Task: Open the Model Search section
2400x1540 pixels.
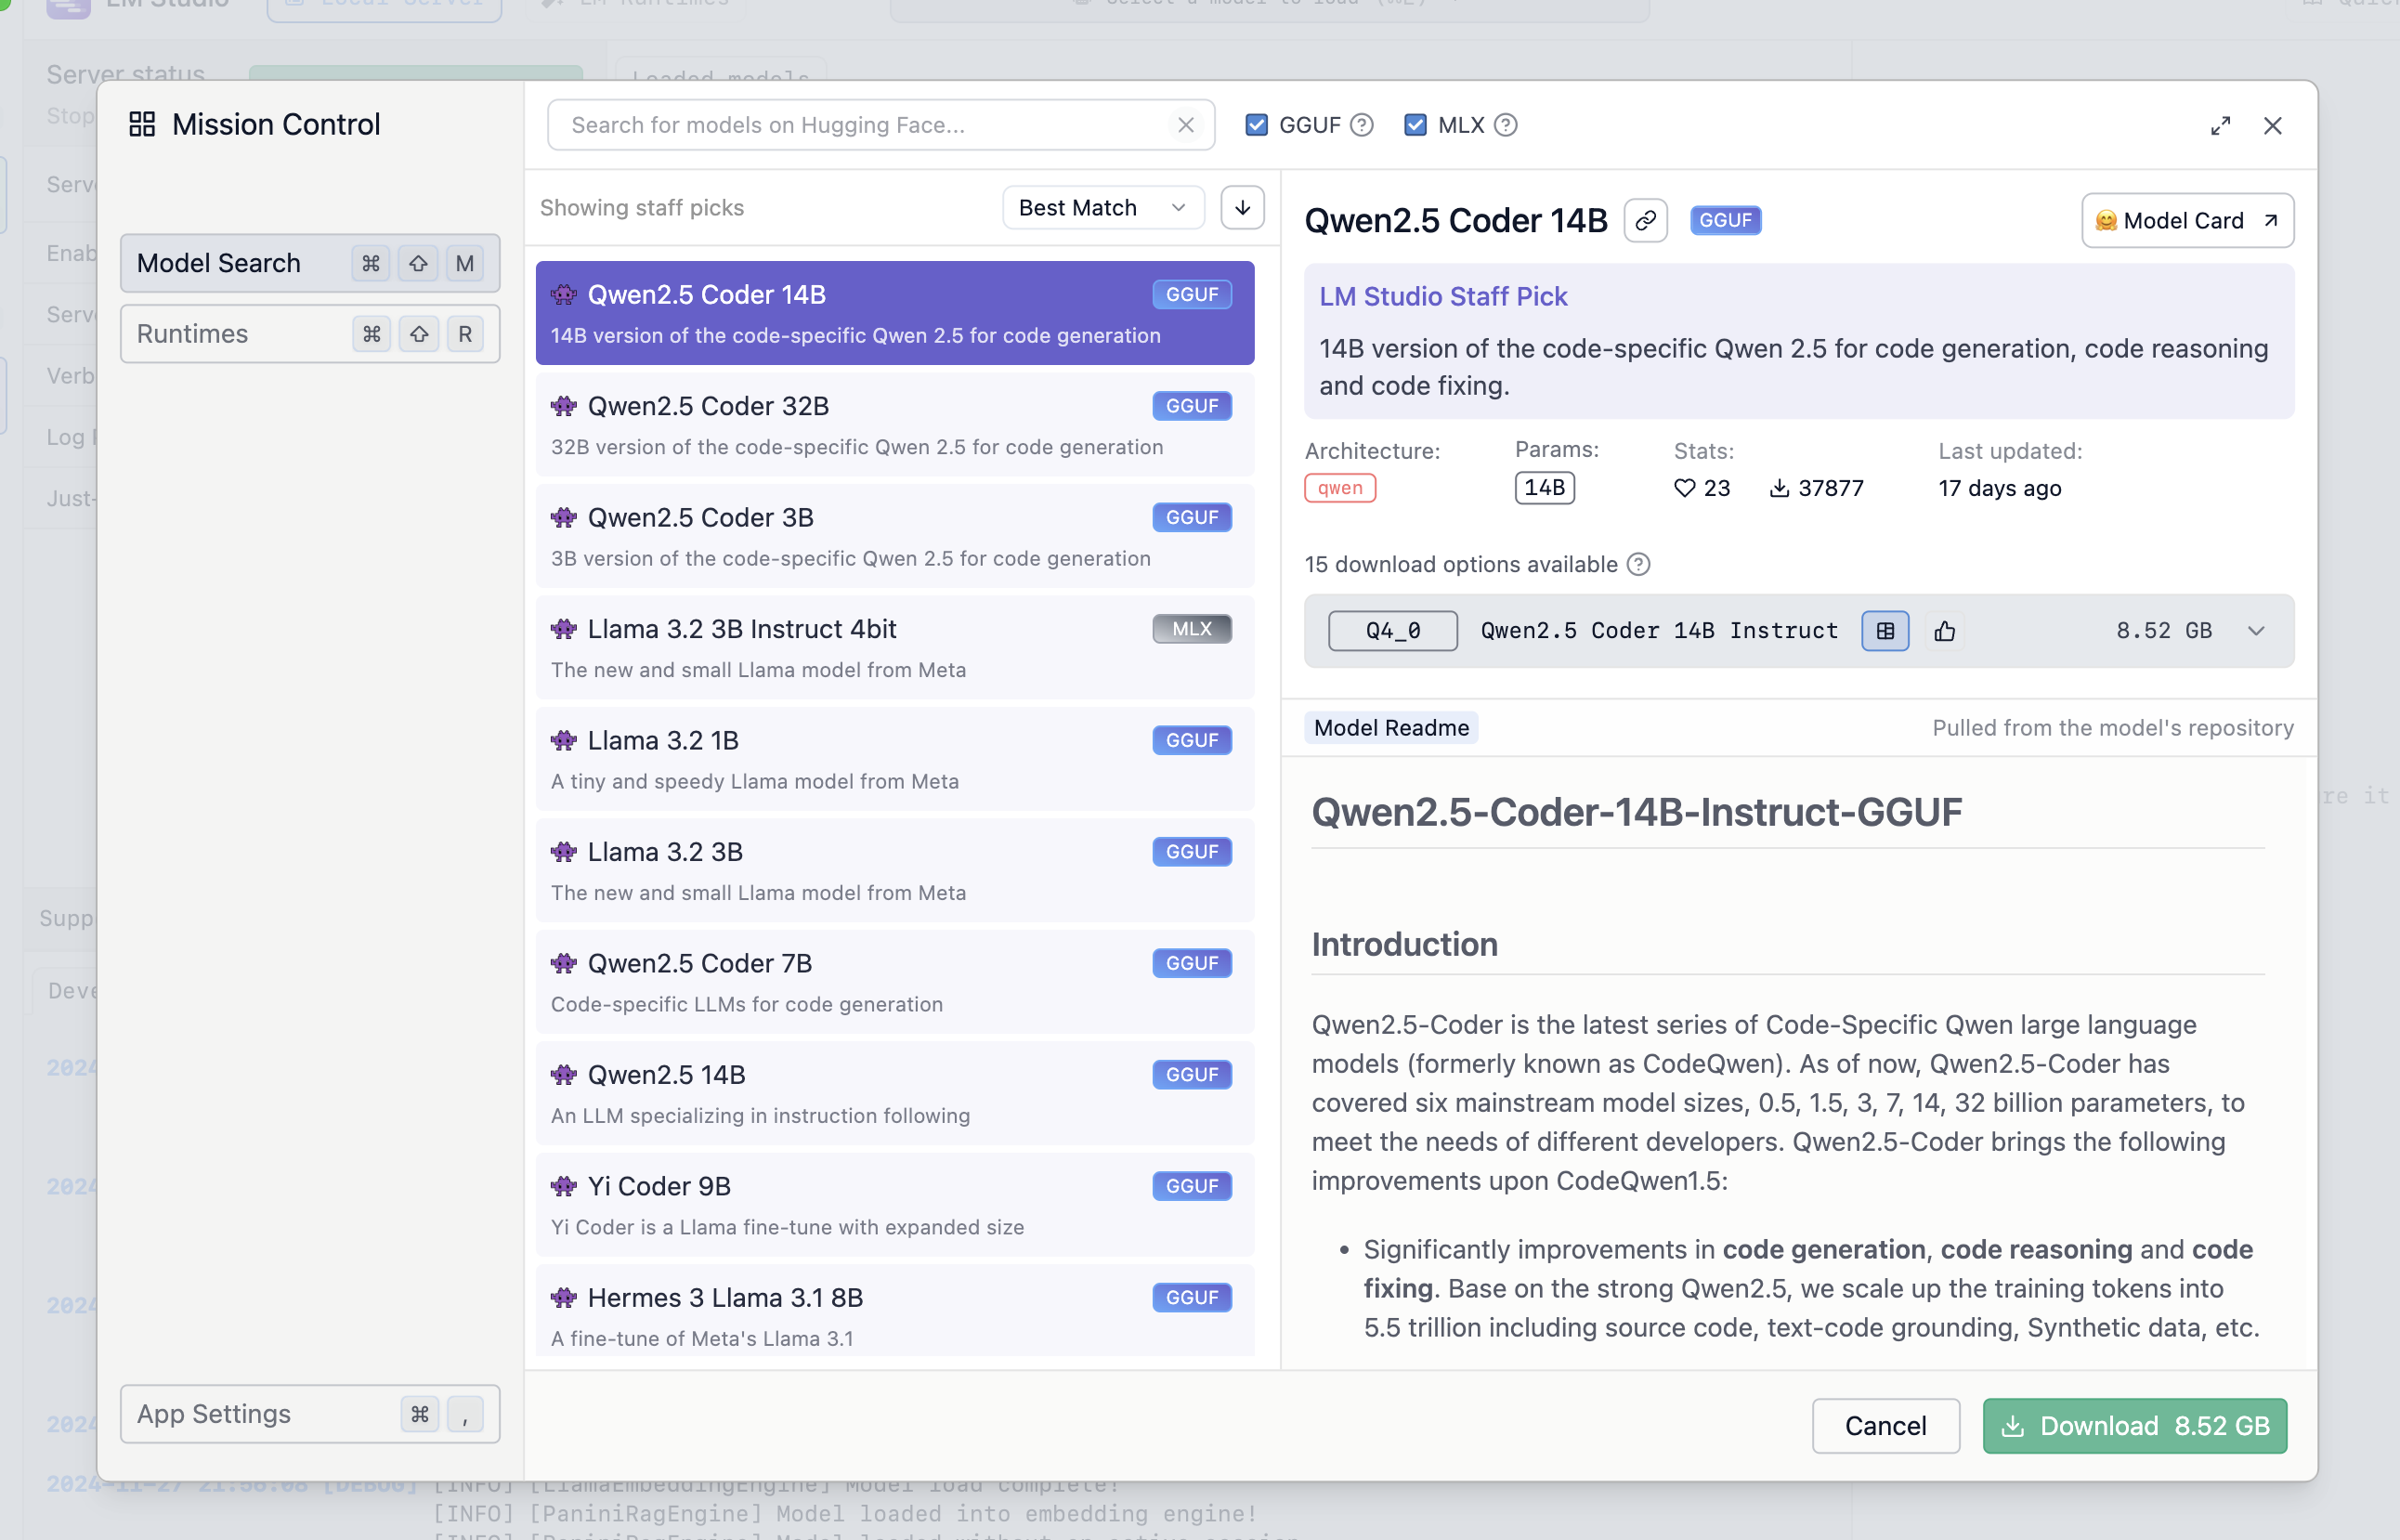Action: pos(310,263)
